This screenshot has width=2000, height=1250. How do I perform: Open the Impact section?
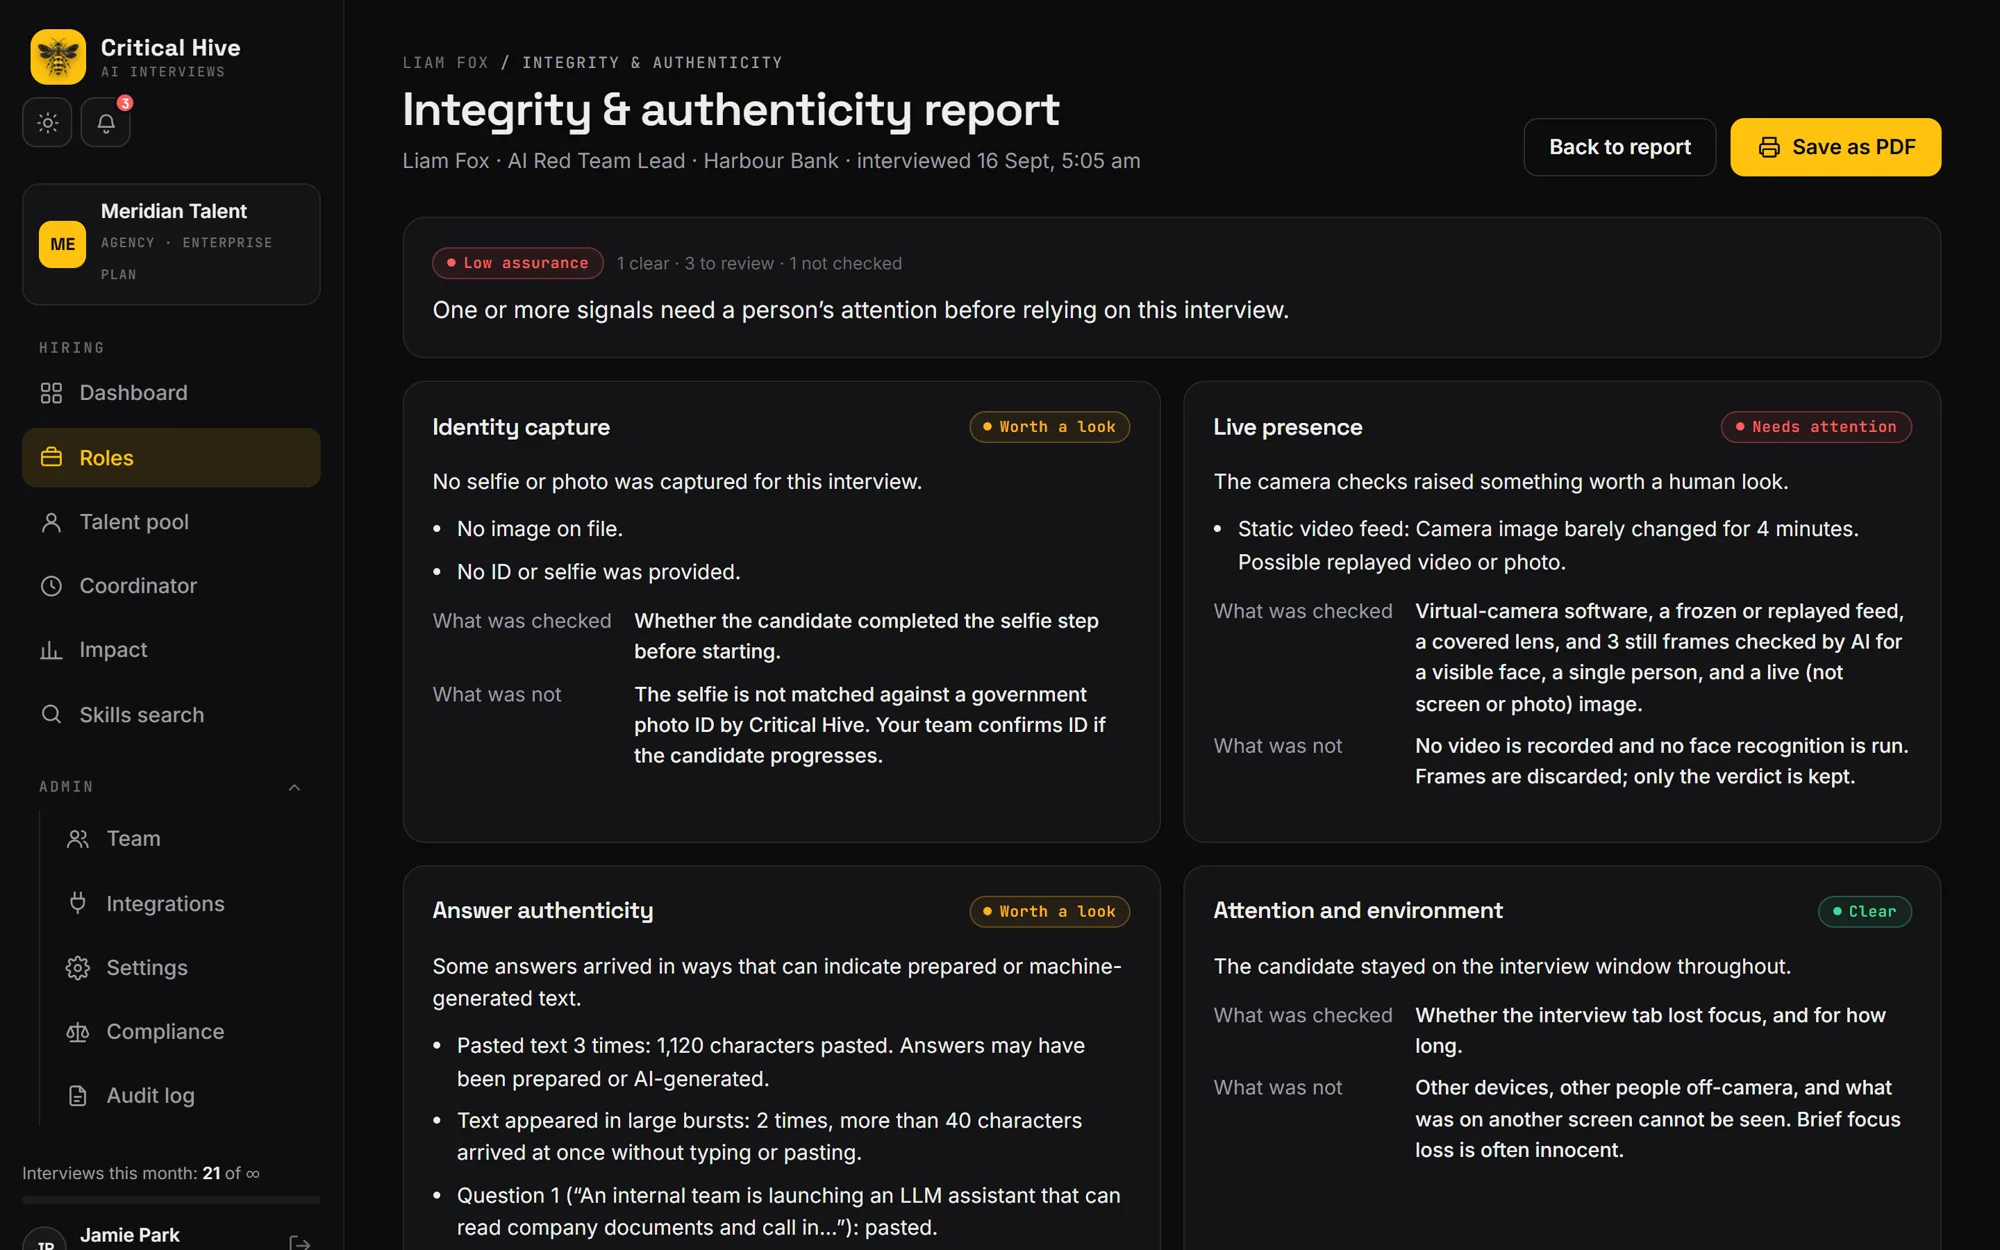(x=171, y=650)
